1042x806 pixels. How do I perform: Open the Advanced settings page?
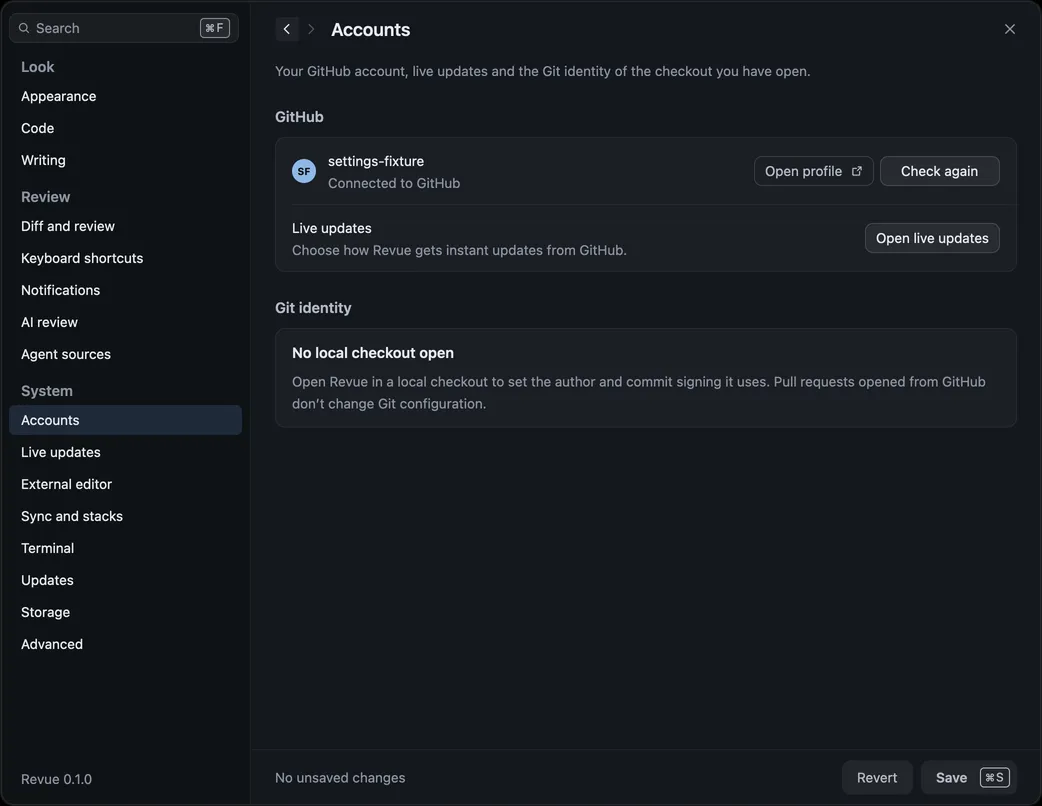(126, 644)
